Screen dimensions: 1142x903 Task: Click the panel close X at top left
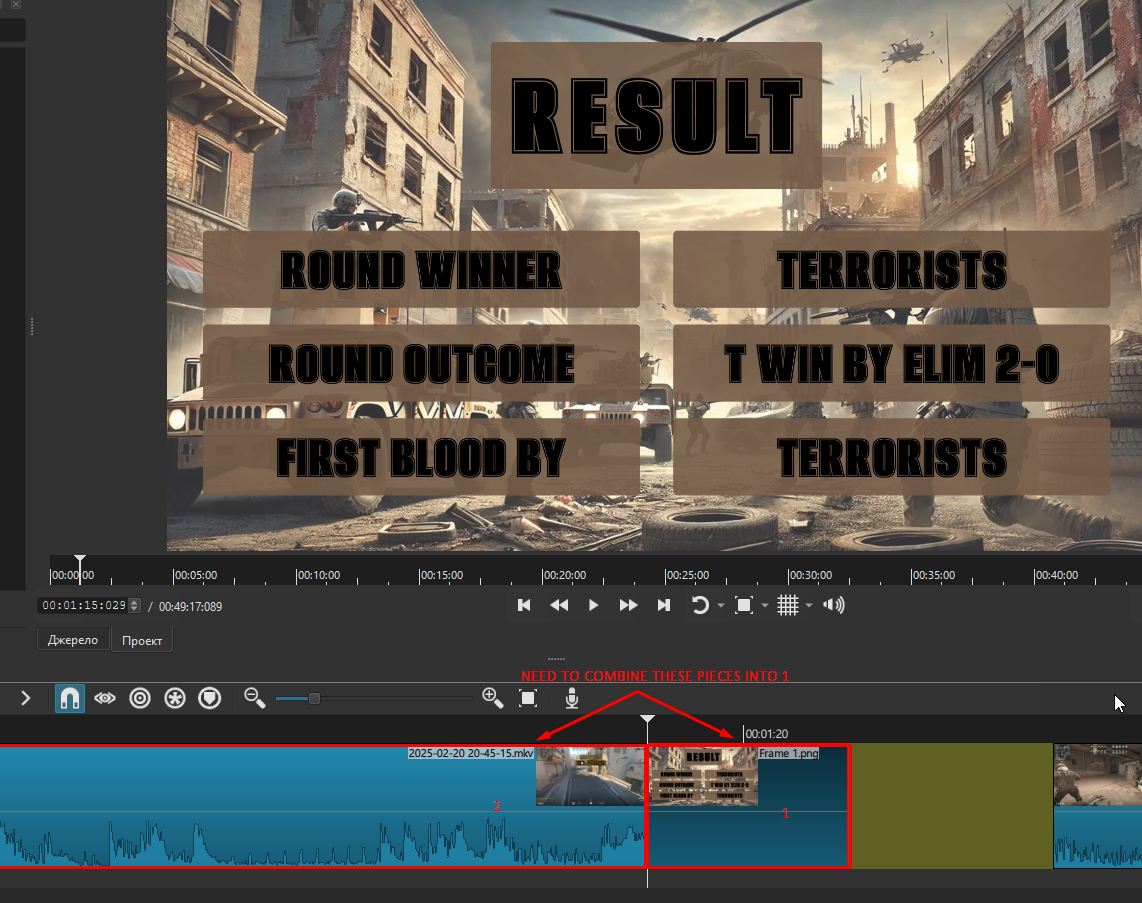15,4
